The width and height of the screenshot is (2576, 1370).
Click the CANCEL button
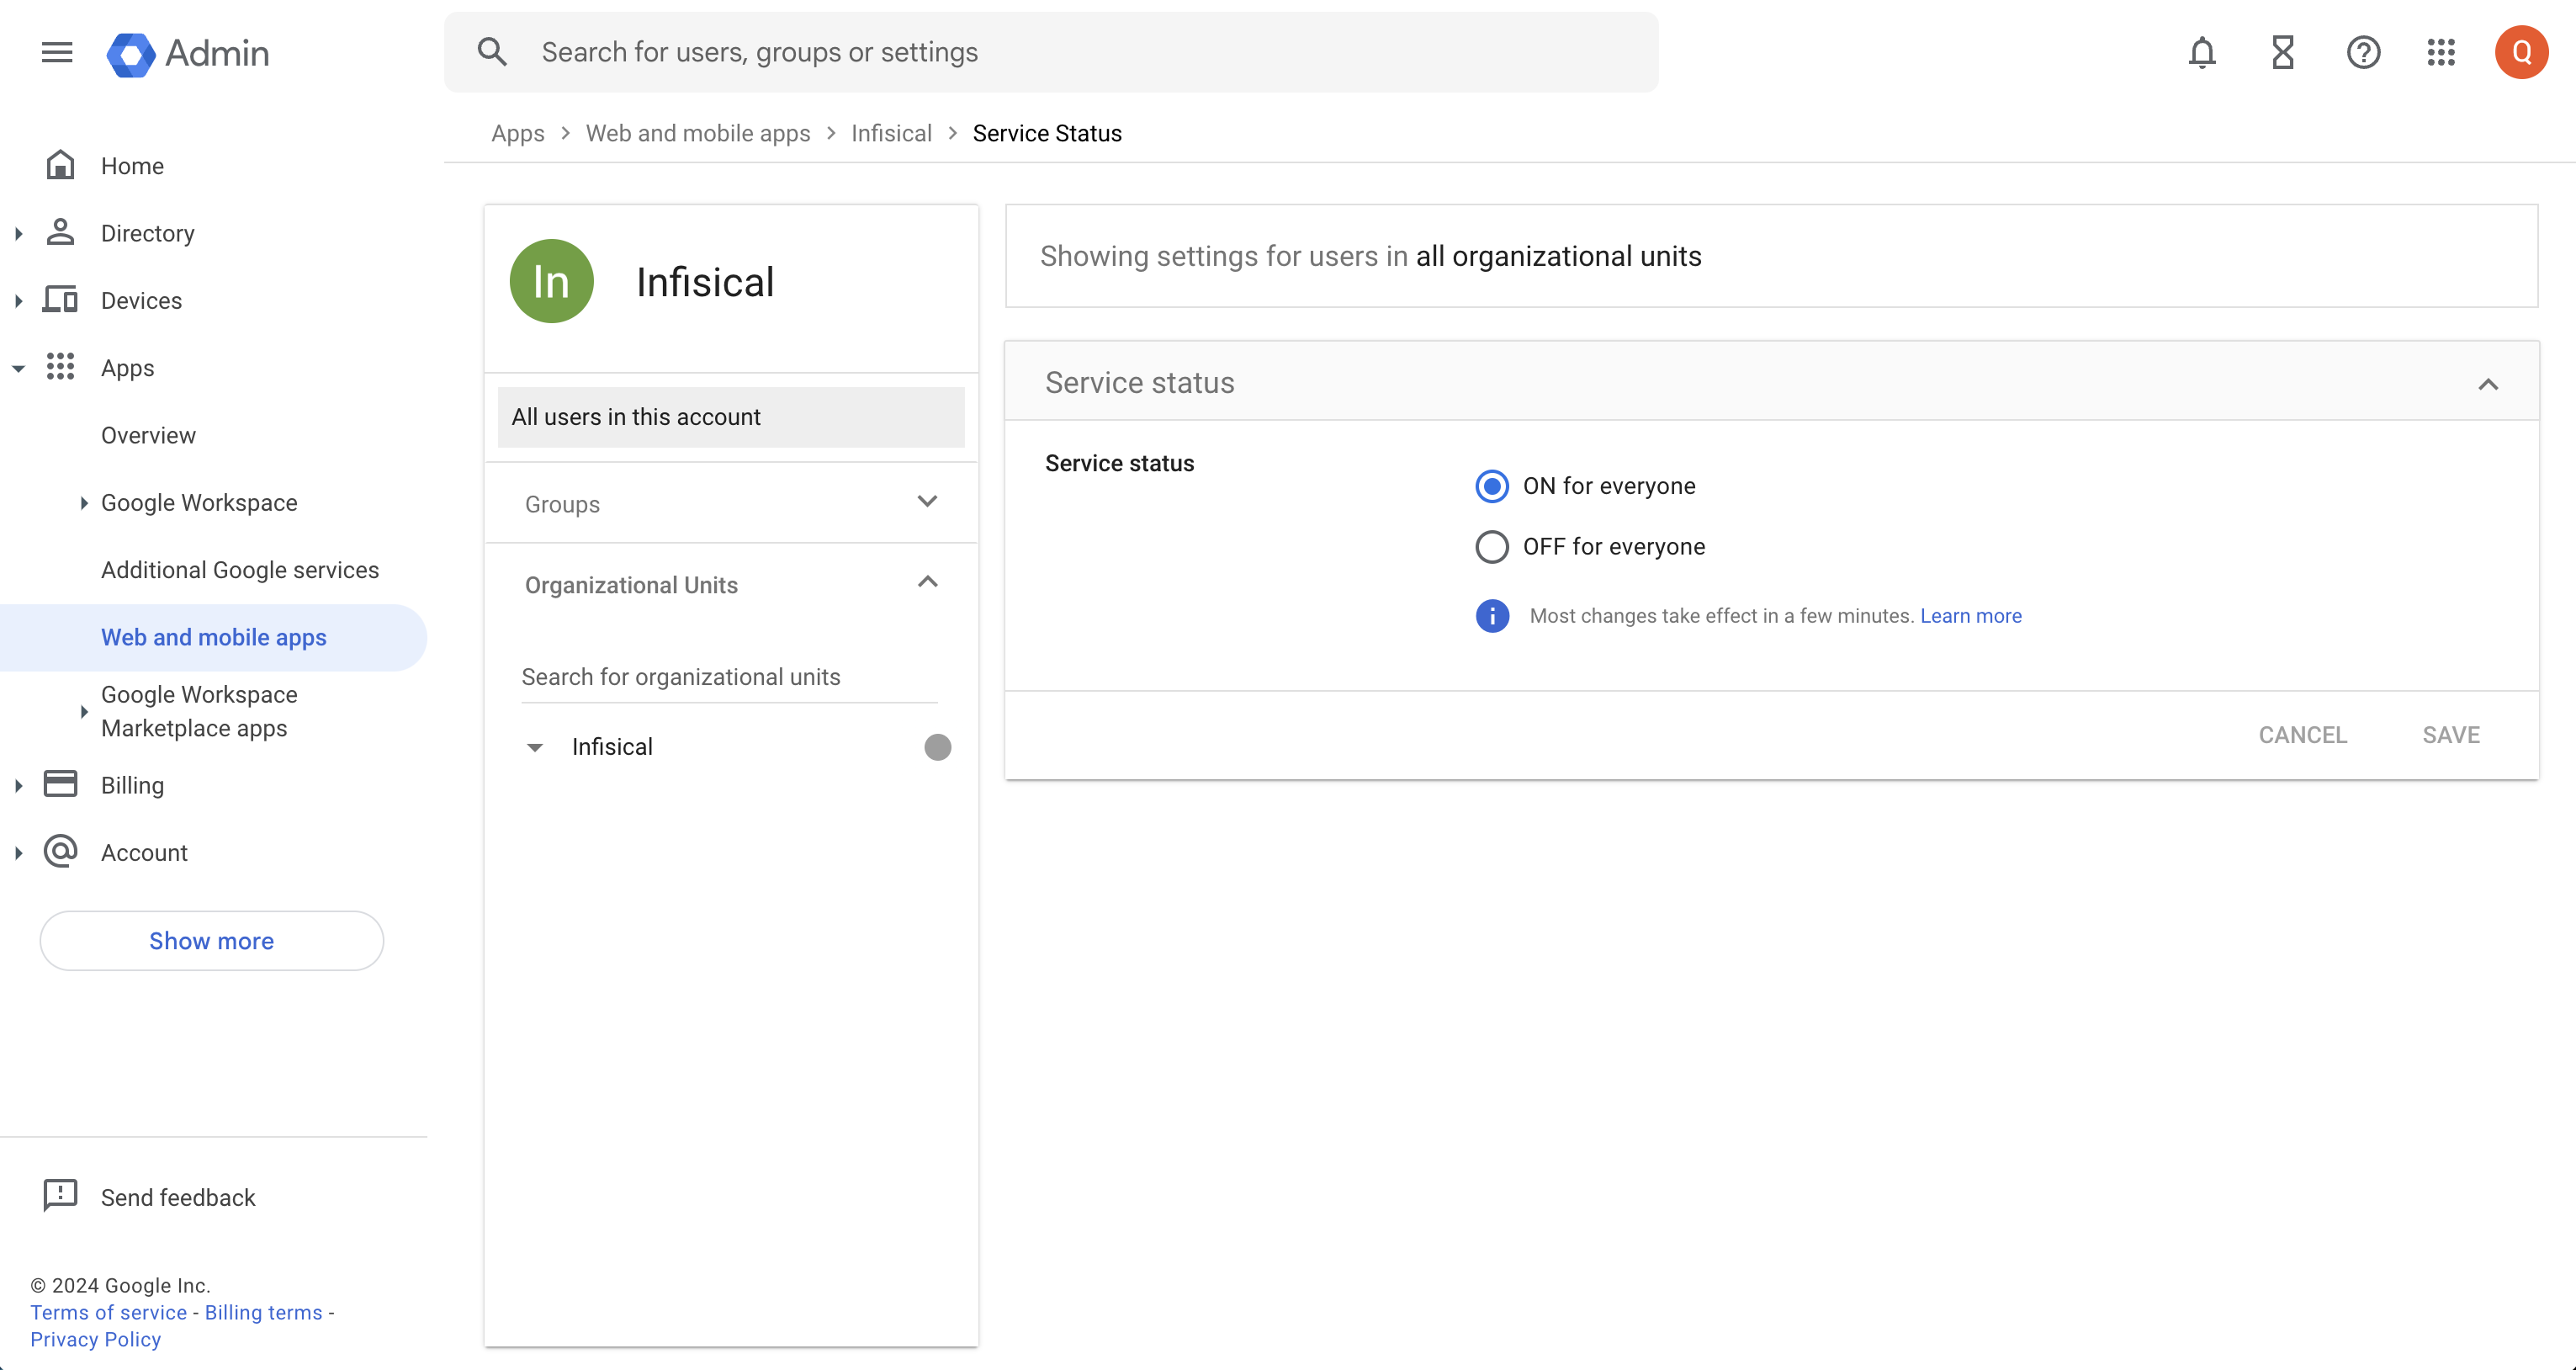2302,735
